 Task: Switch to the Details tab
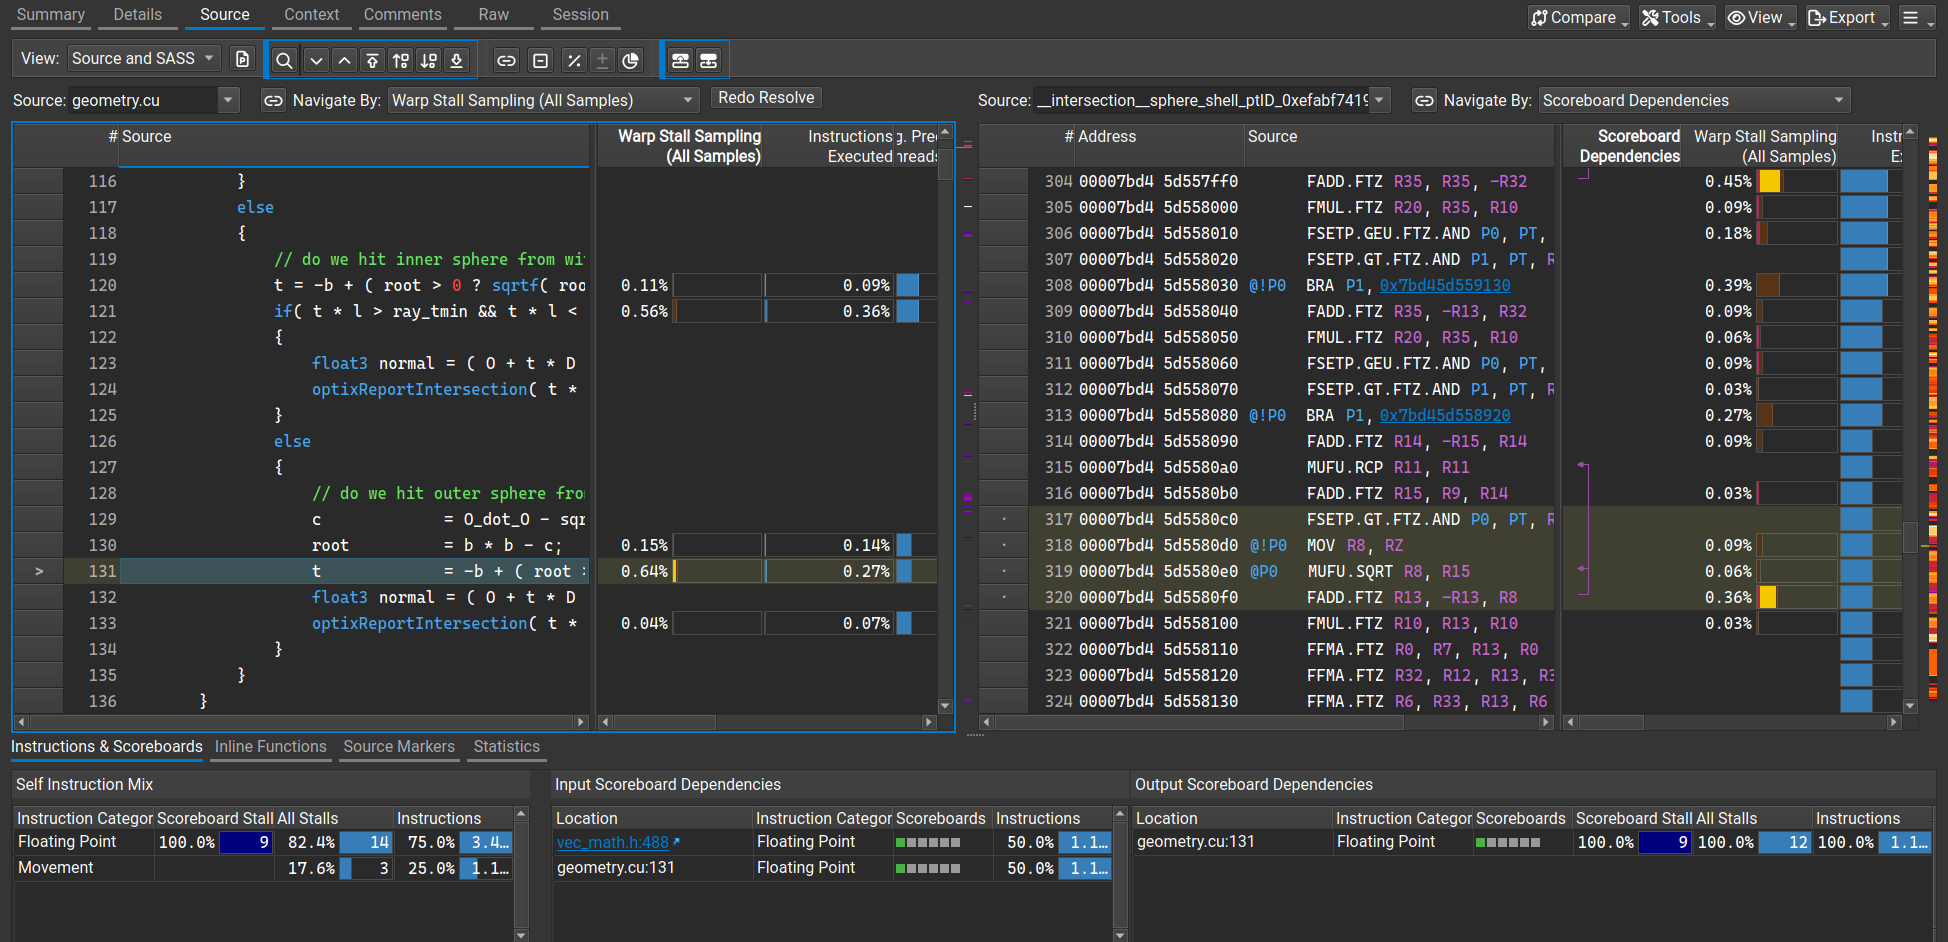coord(138,15)
